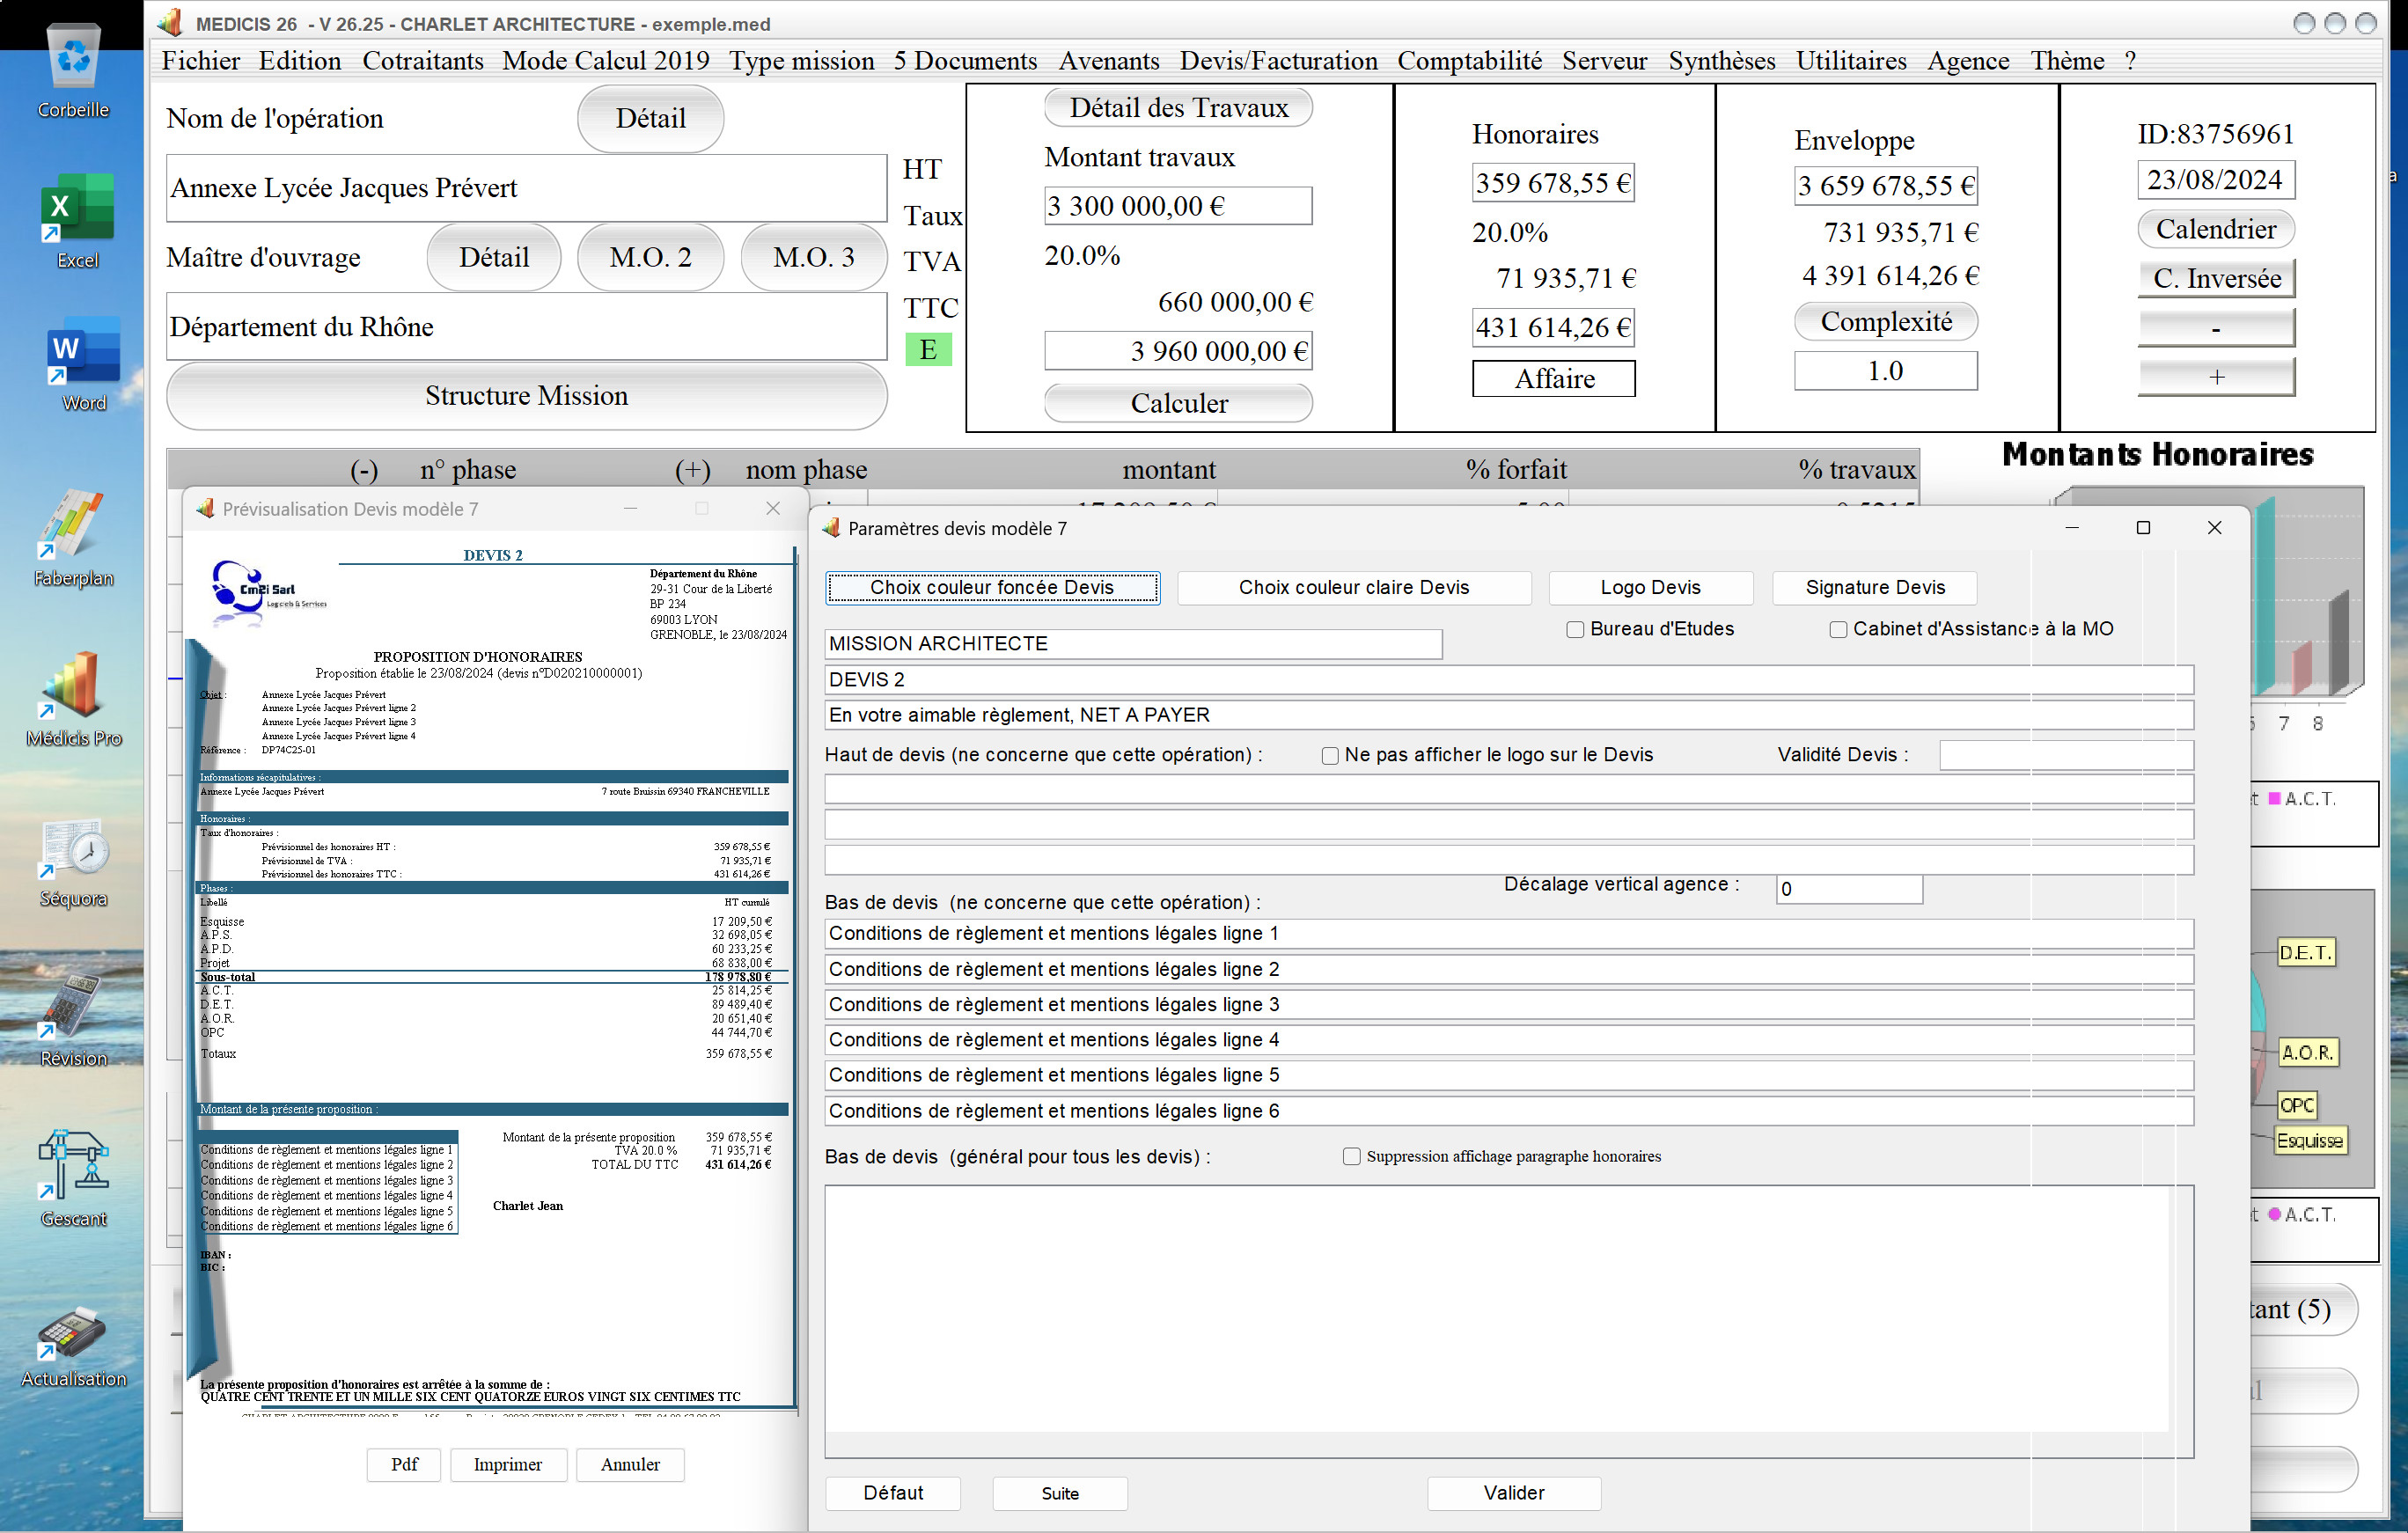Image resolution: width=2408 pixels, height=1533 pixels.
Task: Open the Synthèses menu
Action: tap(1721, 61)
